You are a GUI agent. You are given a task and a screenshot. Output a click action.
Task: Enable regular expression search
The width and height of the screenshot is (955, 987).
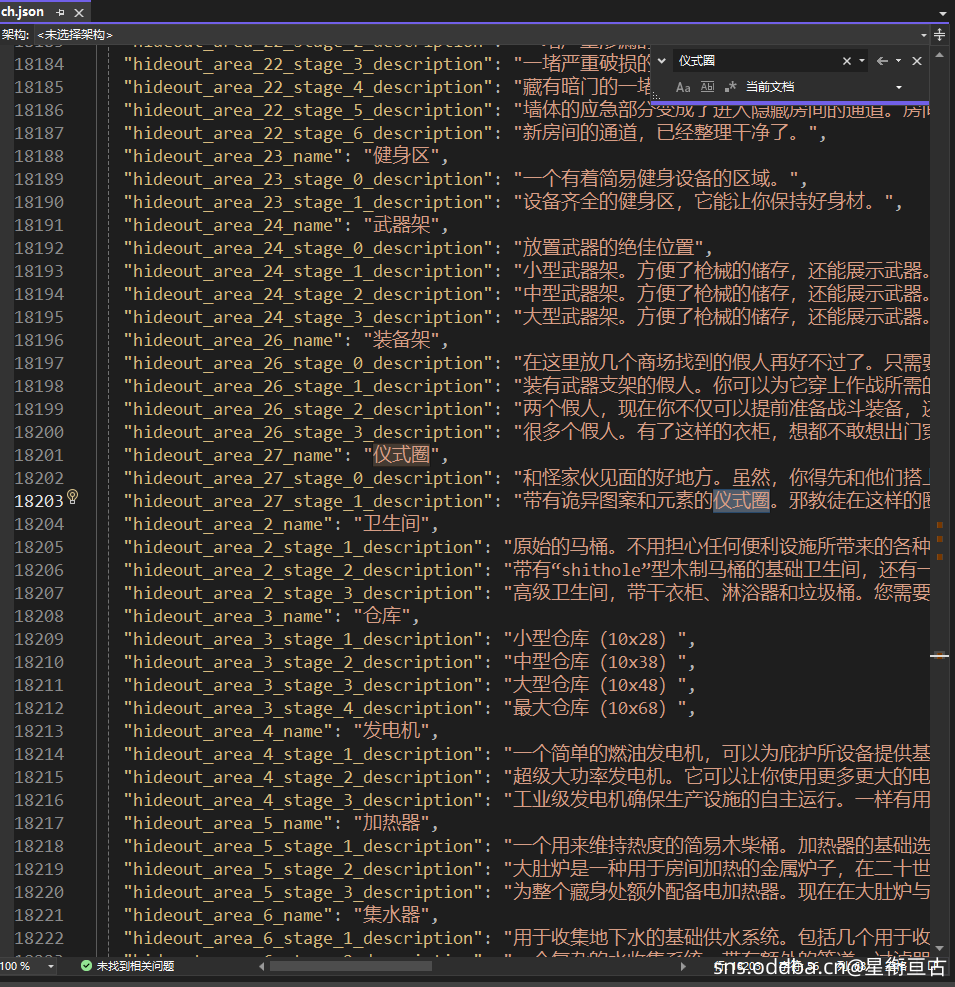click(x=730, y=87)
